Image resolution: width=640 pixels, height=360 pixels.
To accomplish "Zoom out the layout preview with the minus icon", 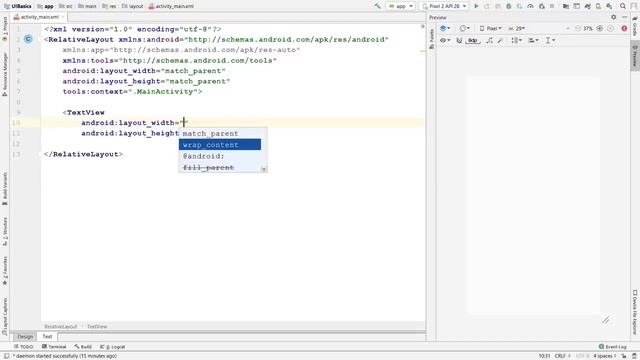I will pyautogui.click(x=578, y=29).
